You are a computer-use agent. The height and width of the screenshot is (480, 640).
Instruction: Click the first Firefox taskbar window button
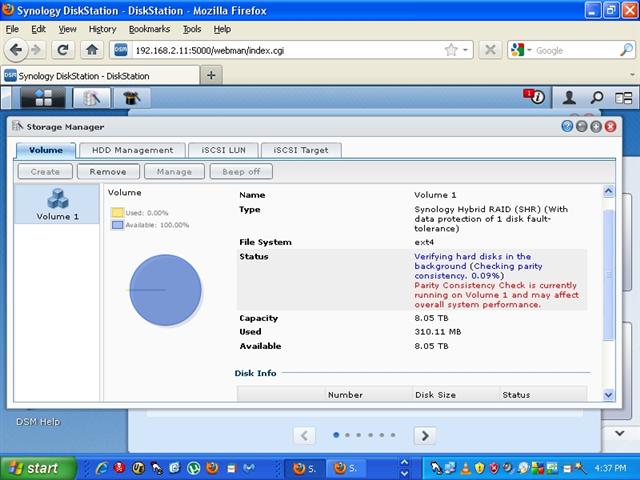click(304, 468)
